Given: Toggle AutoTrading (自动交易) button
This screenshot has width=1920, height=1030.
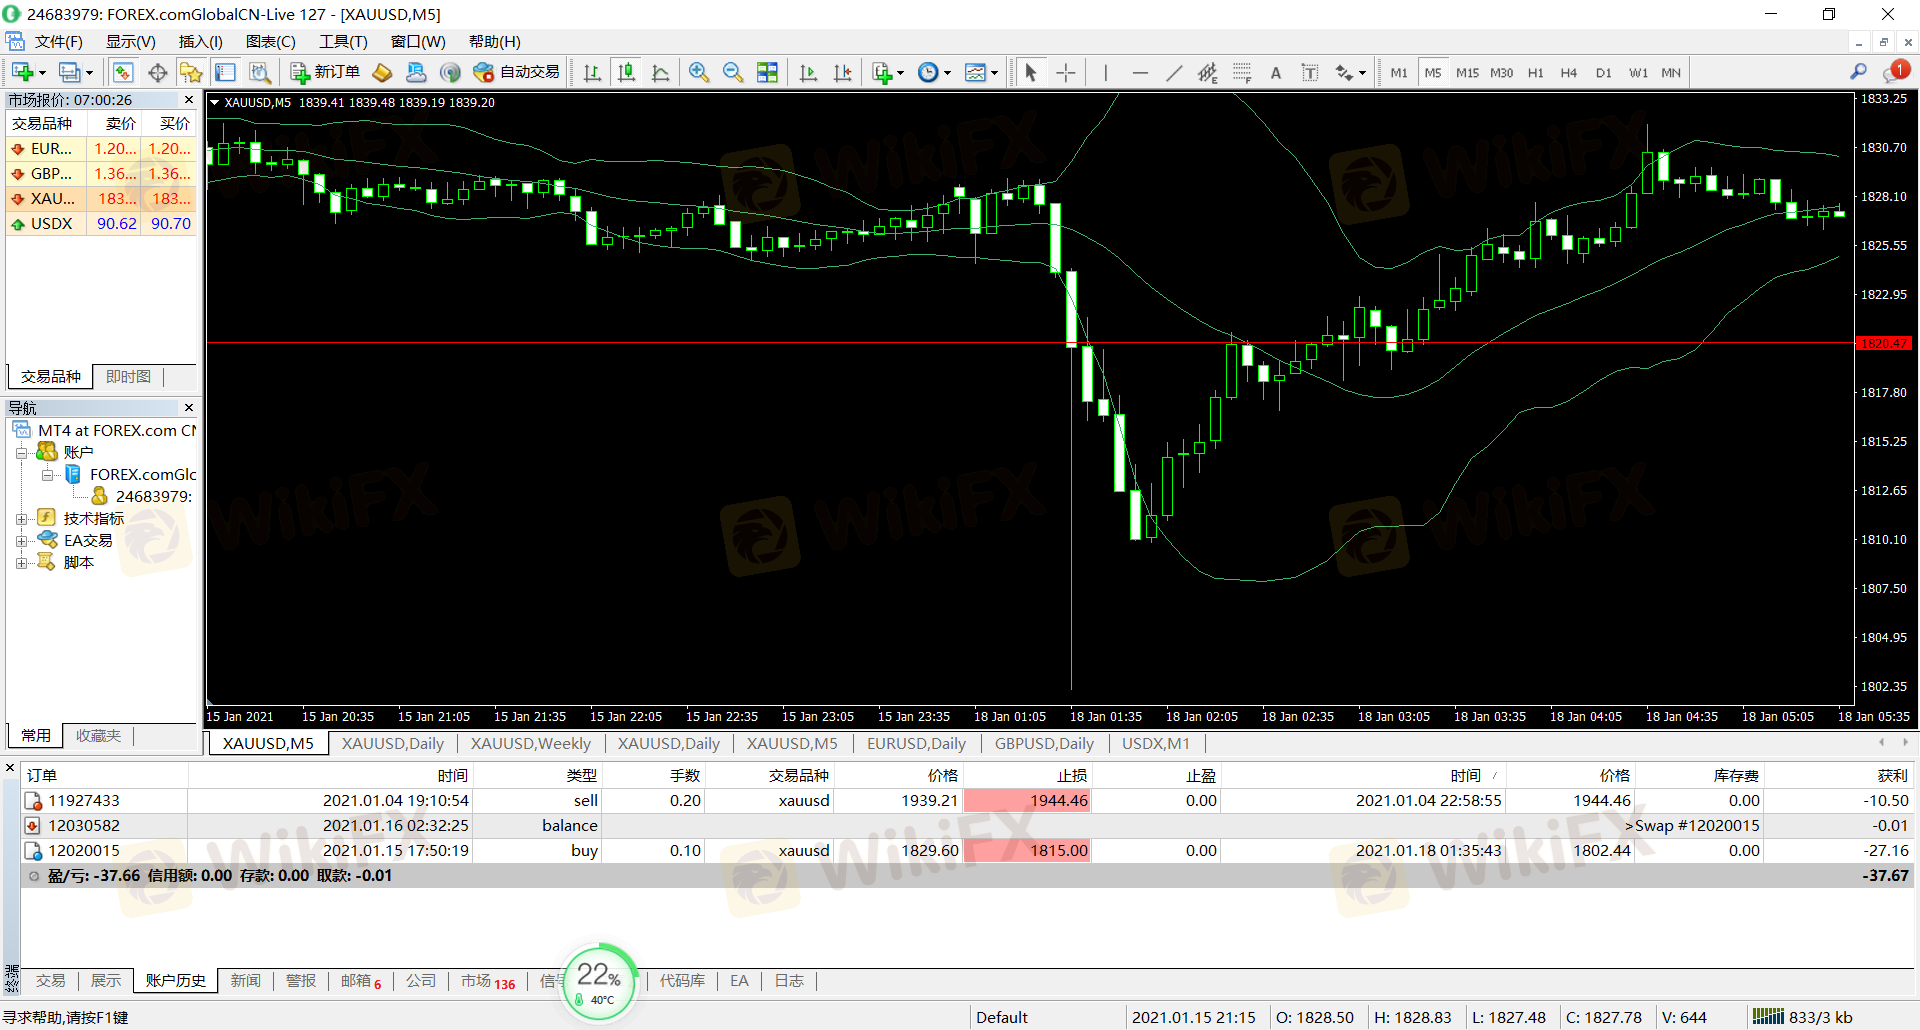Looking at the screenshot, I should pyautogui.click(x=516, y=72).
